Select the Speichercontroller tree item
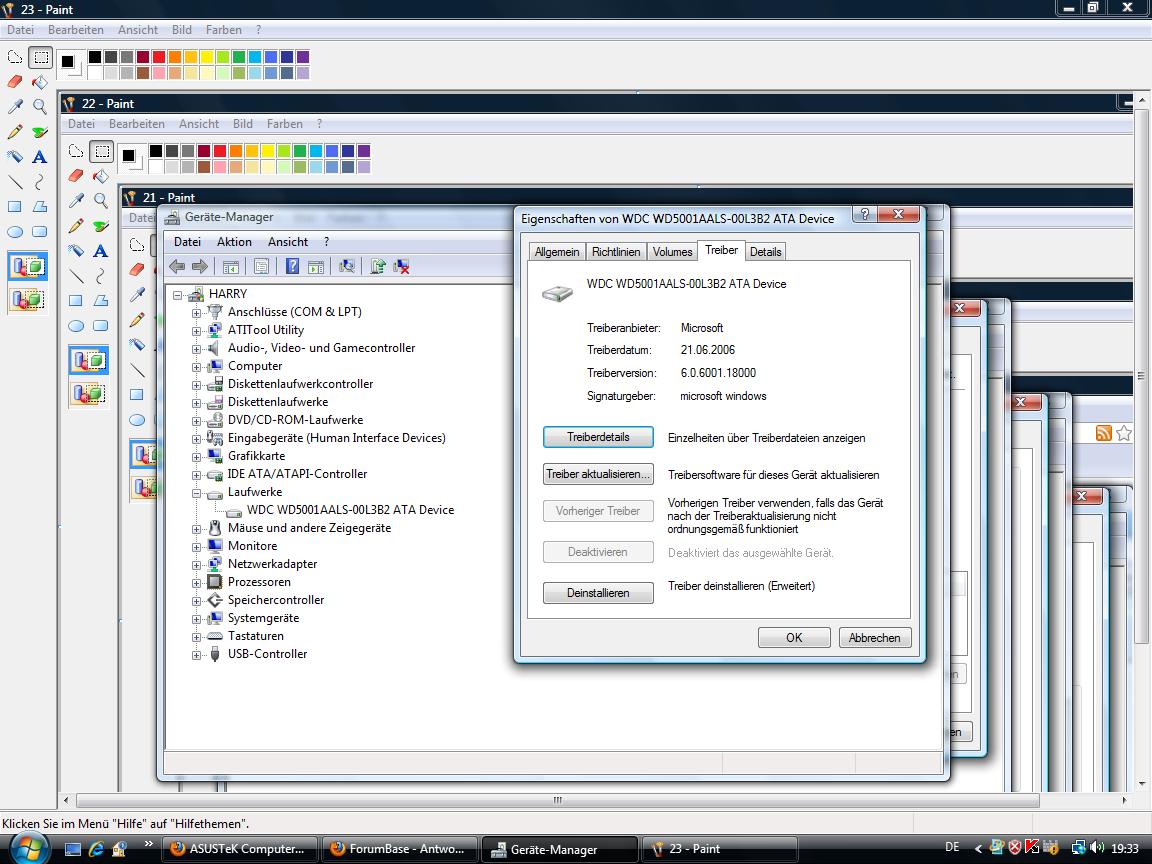Screen dimensions: 1152x864 [x=276, y=600]
